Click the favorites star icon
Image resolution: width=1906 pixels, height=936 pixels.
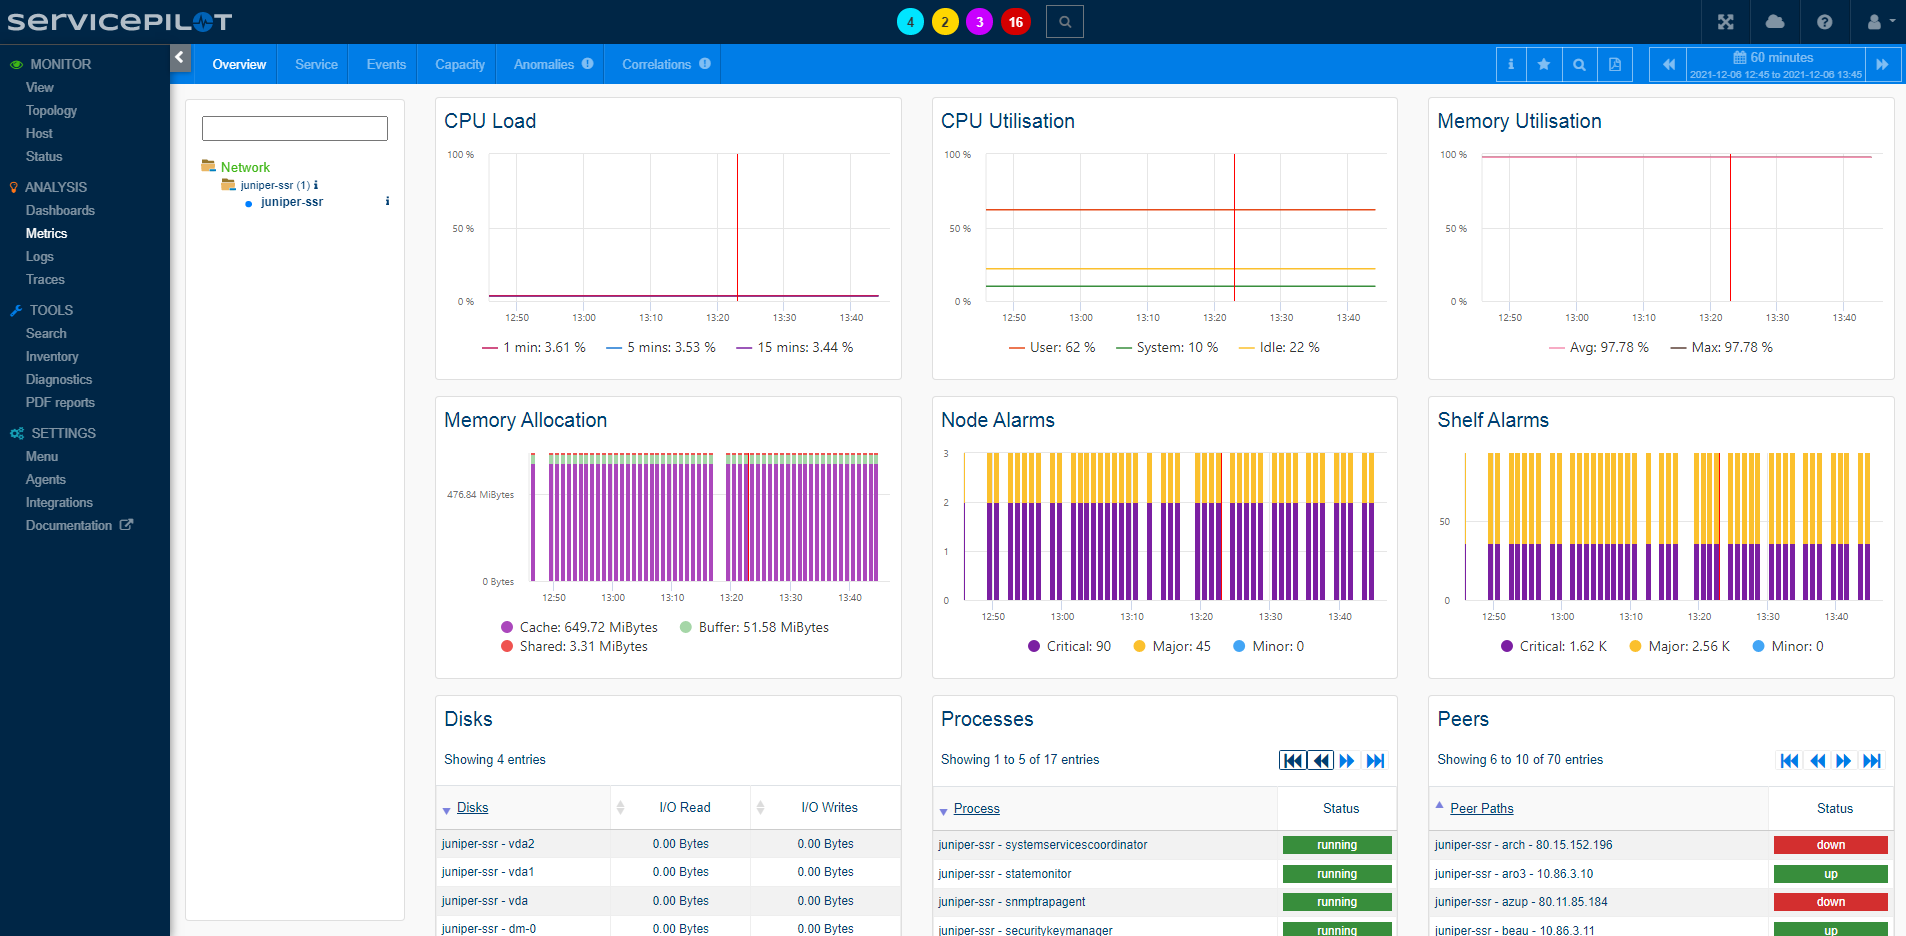click(x=1544, y=64)
